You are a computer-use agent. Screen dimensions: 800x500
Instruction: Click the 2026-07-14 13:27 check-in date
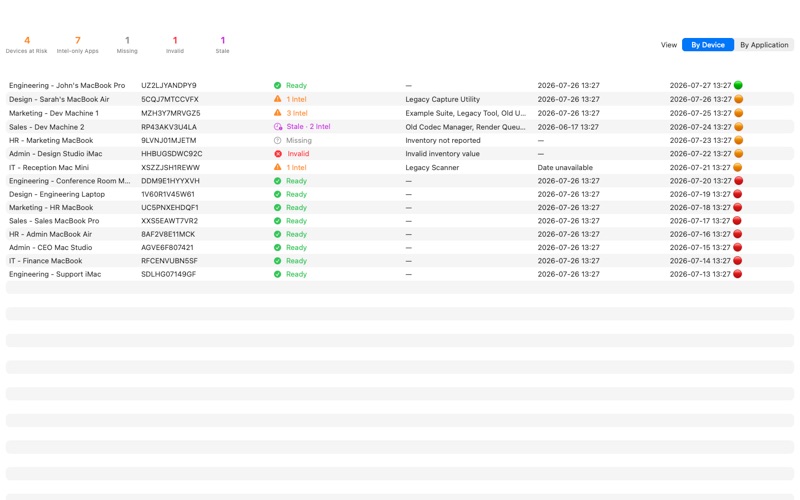click(700, 261)
